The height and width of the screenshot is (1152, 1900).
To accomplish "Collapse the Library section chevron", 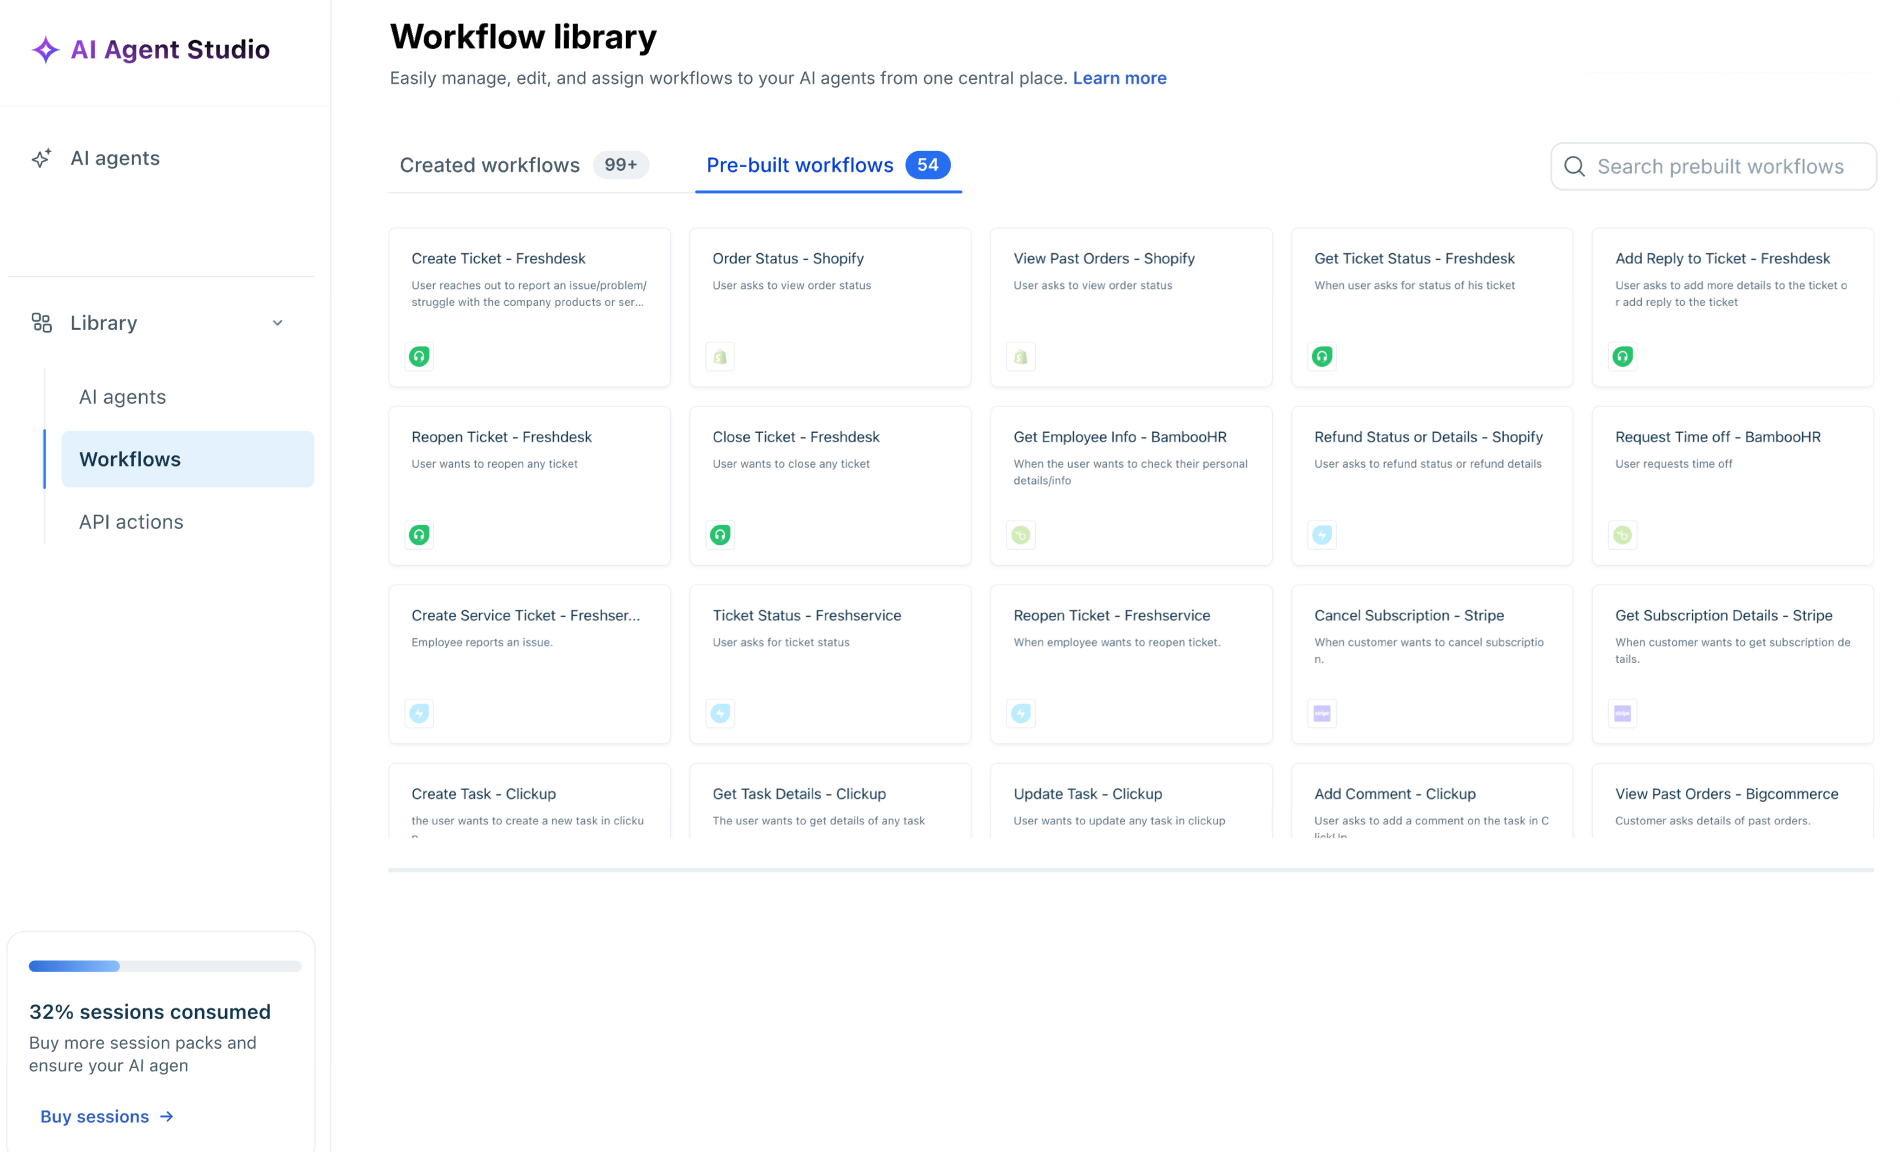I will pos(278,323).
